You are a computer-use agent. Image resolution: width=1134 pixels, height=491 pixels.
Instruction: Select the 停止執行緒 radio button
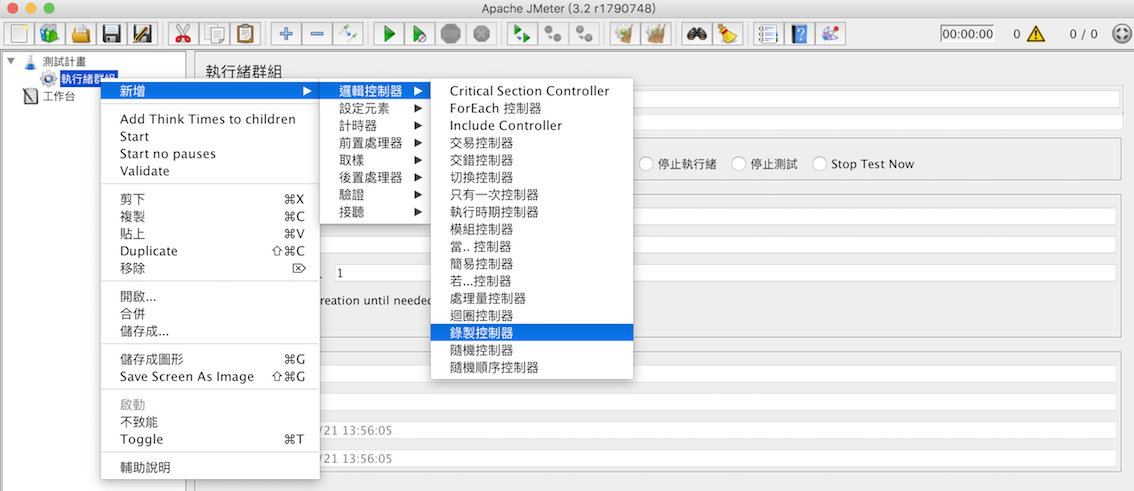coord(646,164)
